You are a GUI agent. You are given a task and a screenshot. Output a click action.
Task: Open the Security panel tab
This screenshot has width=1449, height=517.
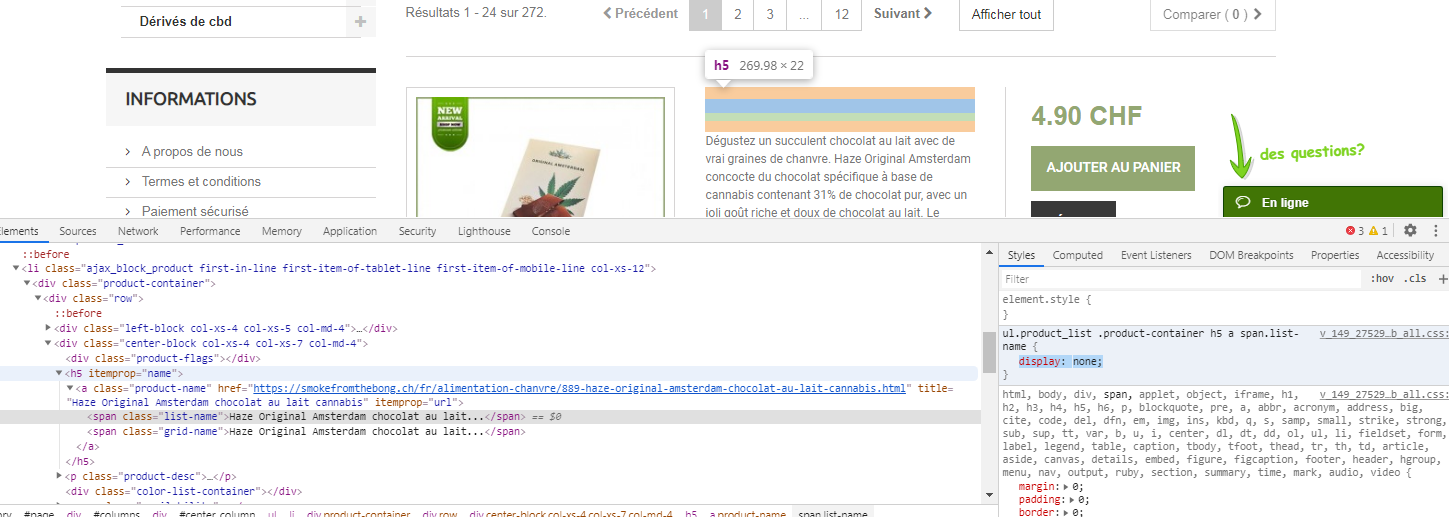click(x=417, y=231)
